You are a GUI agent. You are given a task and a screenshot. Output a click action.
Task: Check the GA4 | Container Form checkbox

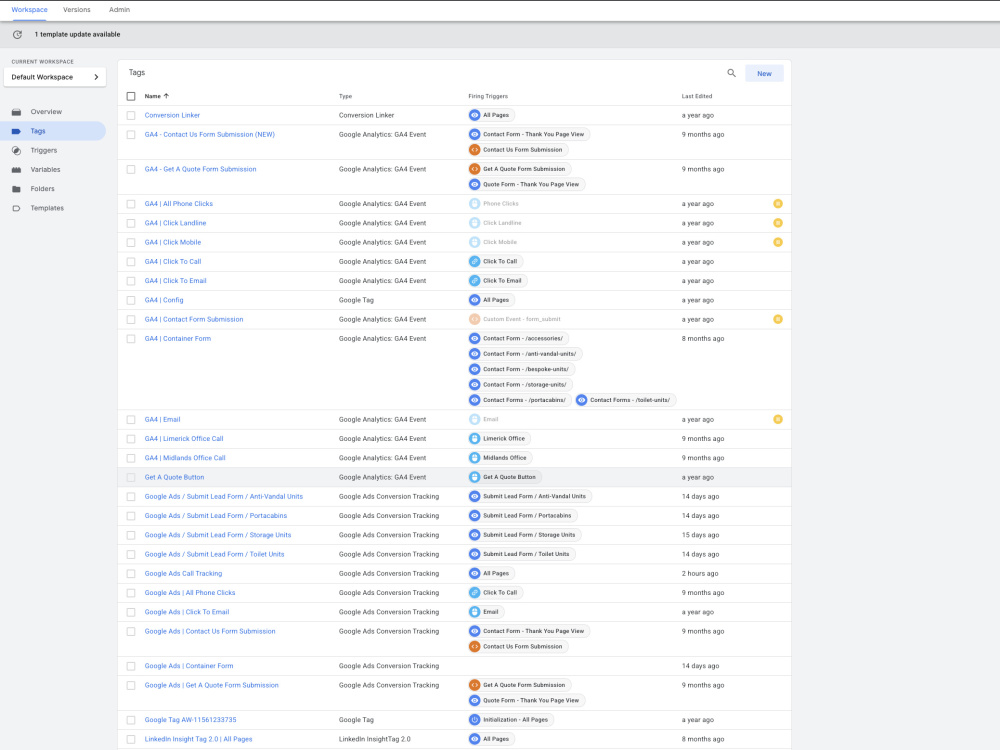[131, 339]
